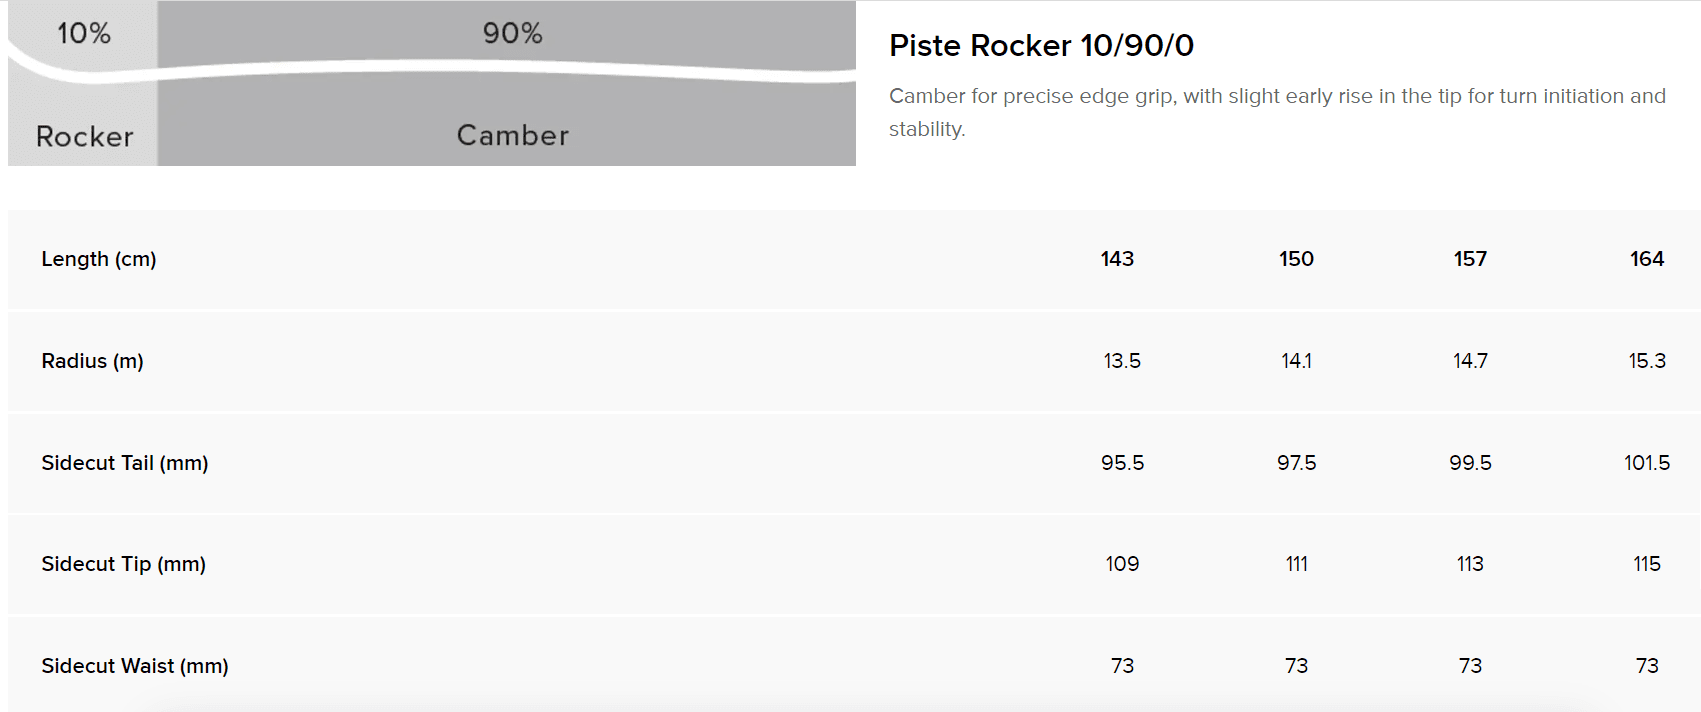
Task: Click the 113 sidecut tip value
Action: point(1470,564)
